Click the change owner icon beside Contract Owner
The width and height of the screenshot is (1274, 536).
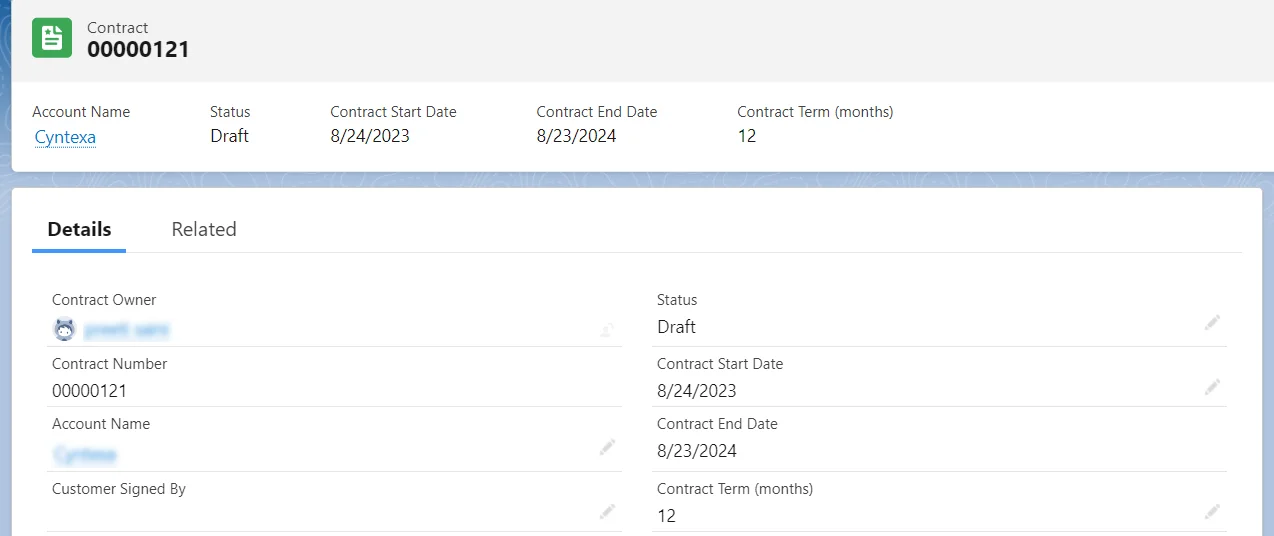[x=607, y=329]
